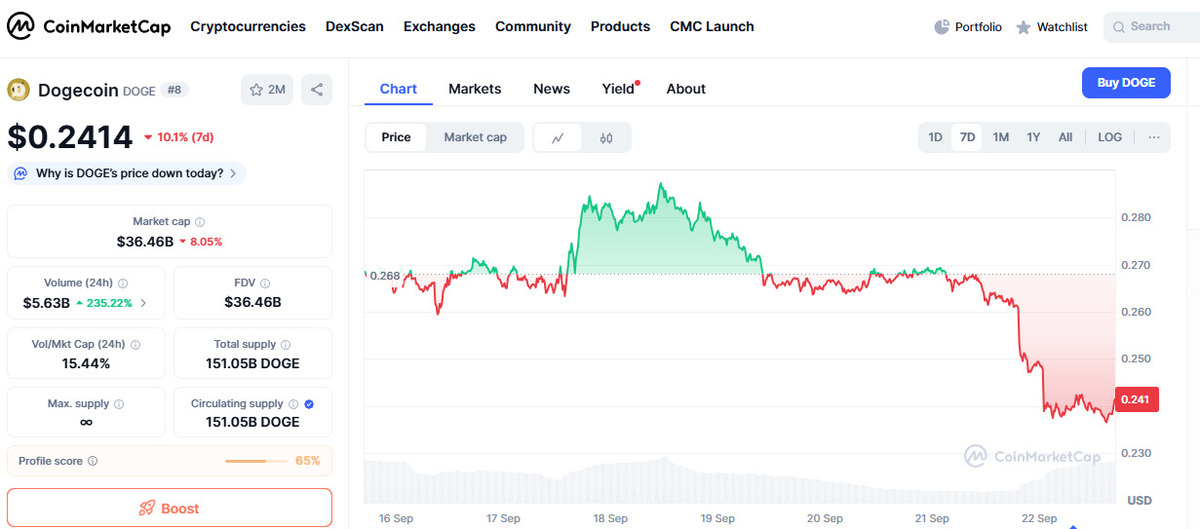Open the CoinMarketCap home logo
The height and width of the screenshot is (529, 1200).
pos(89,27)
